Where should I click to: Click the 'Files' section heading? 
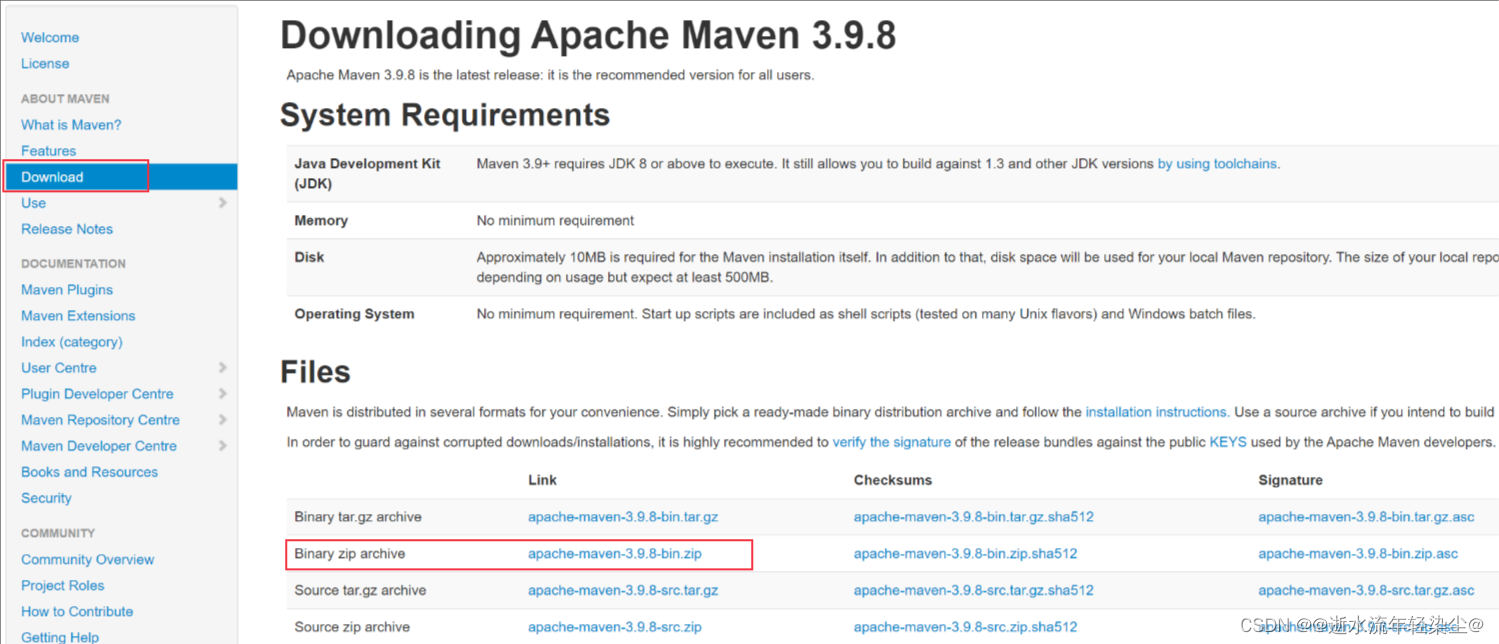pos(315,372)
